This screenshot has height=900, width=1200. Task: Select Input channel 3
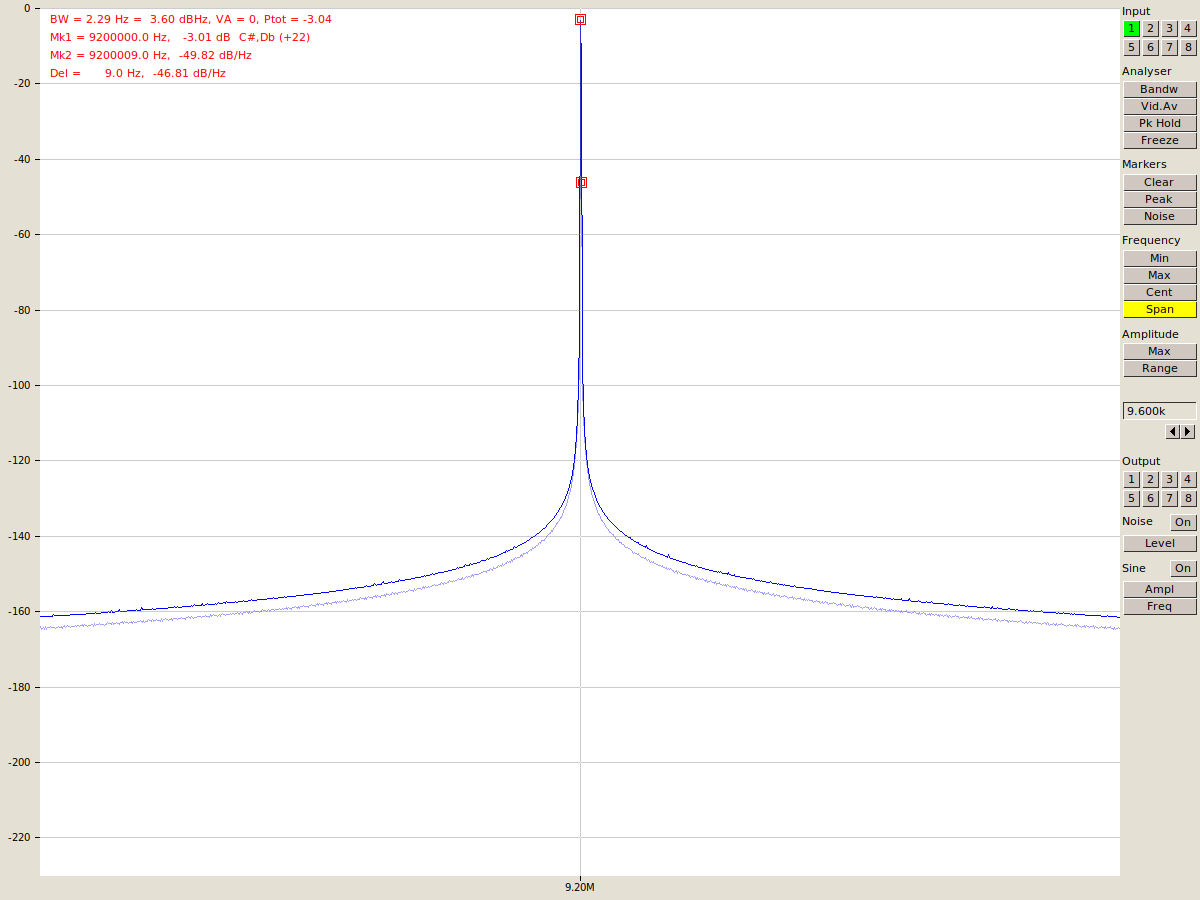coord(1169,29)
